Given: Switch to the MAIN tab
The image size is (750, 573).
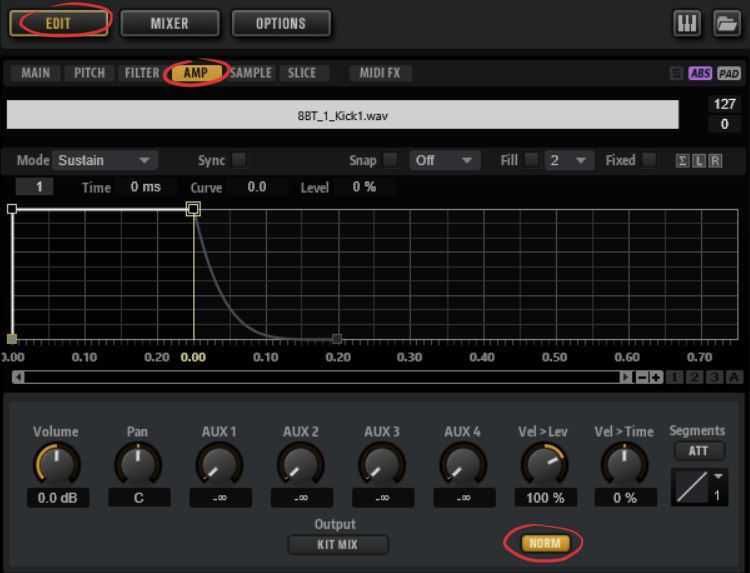Looking at the screenshot, I should [35, 73].
